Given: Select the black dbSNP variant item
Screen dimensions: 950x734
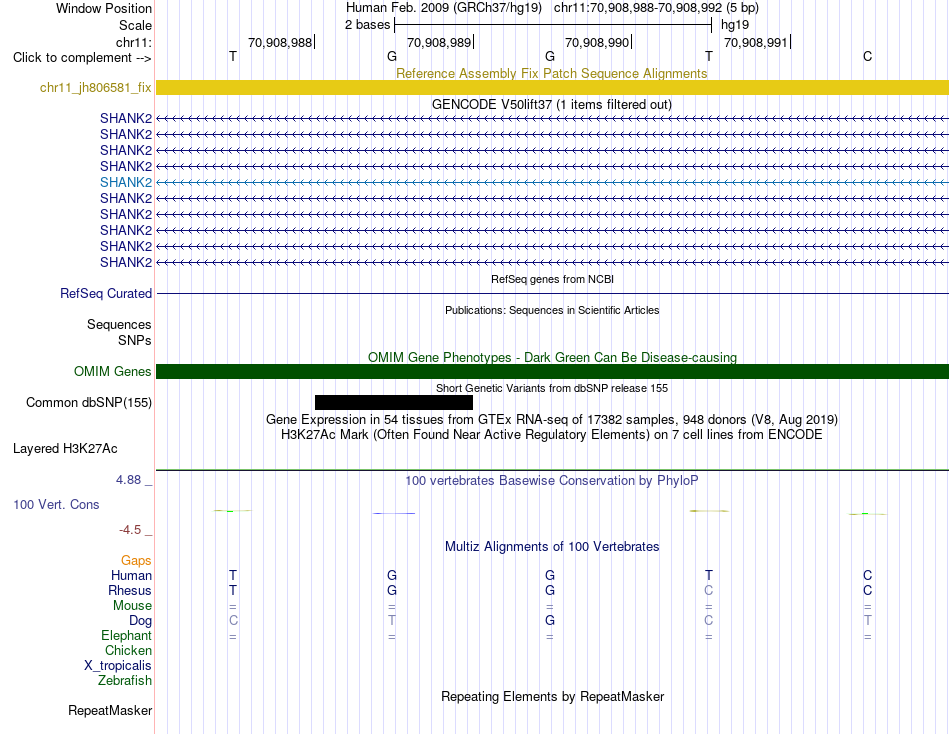Looking at the screenshot, I should click(x=394, y=402).
